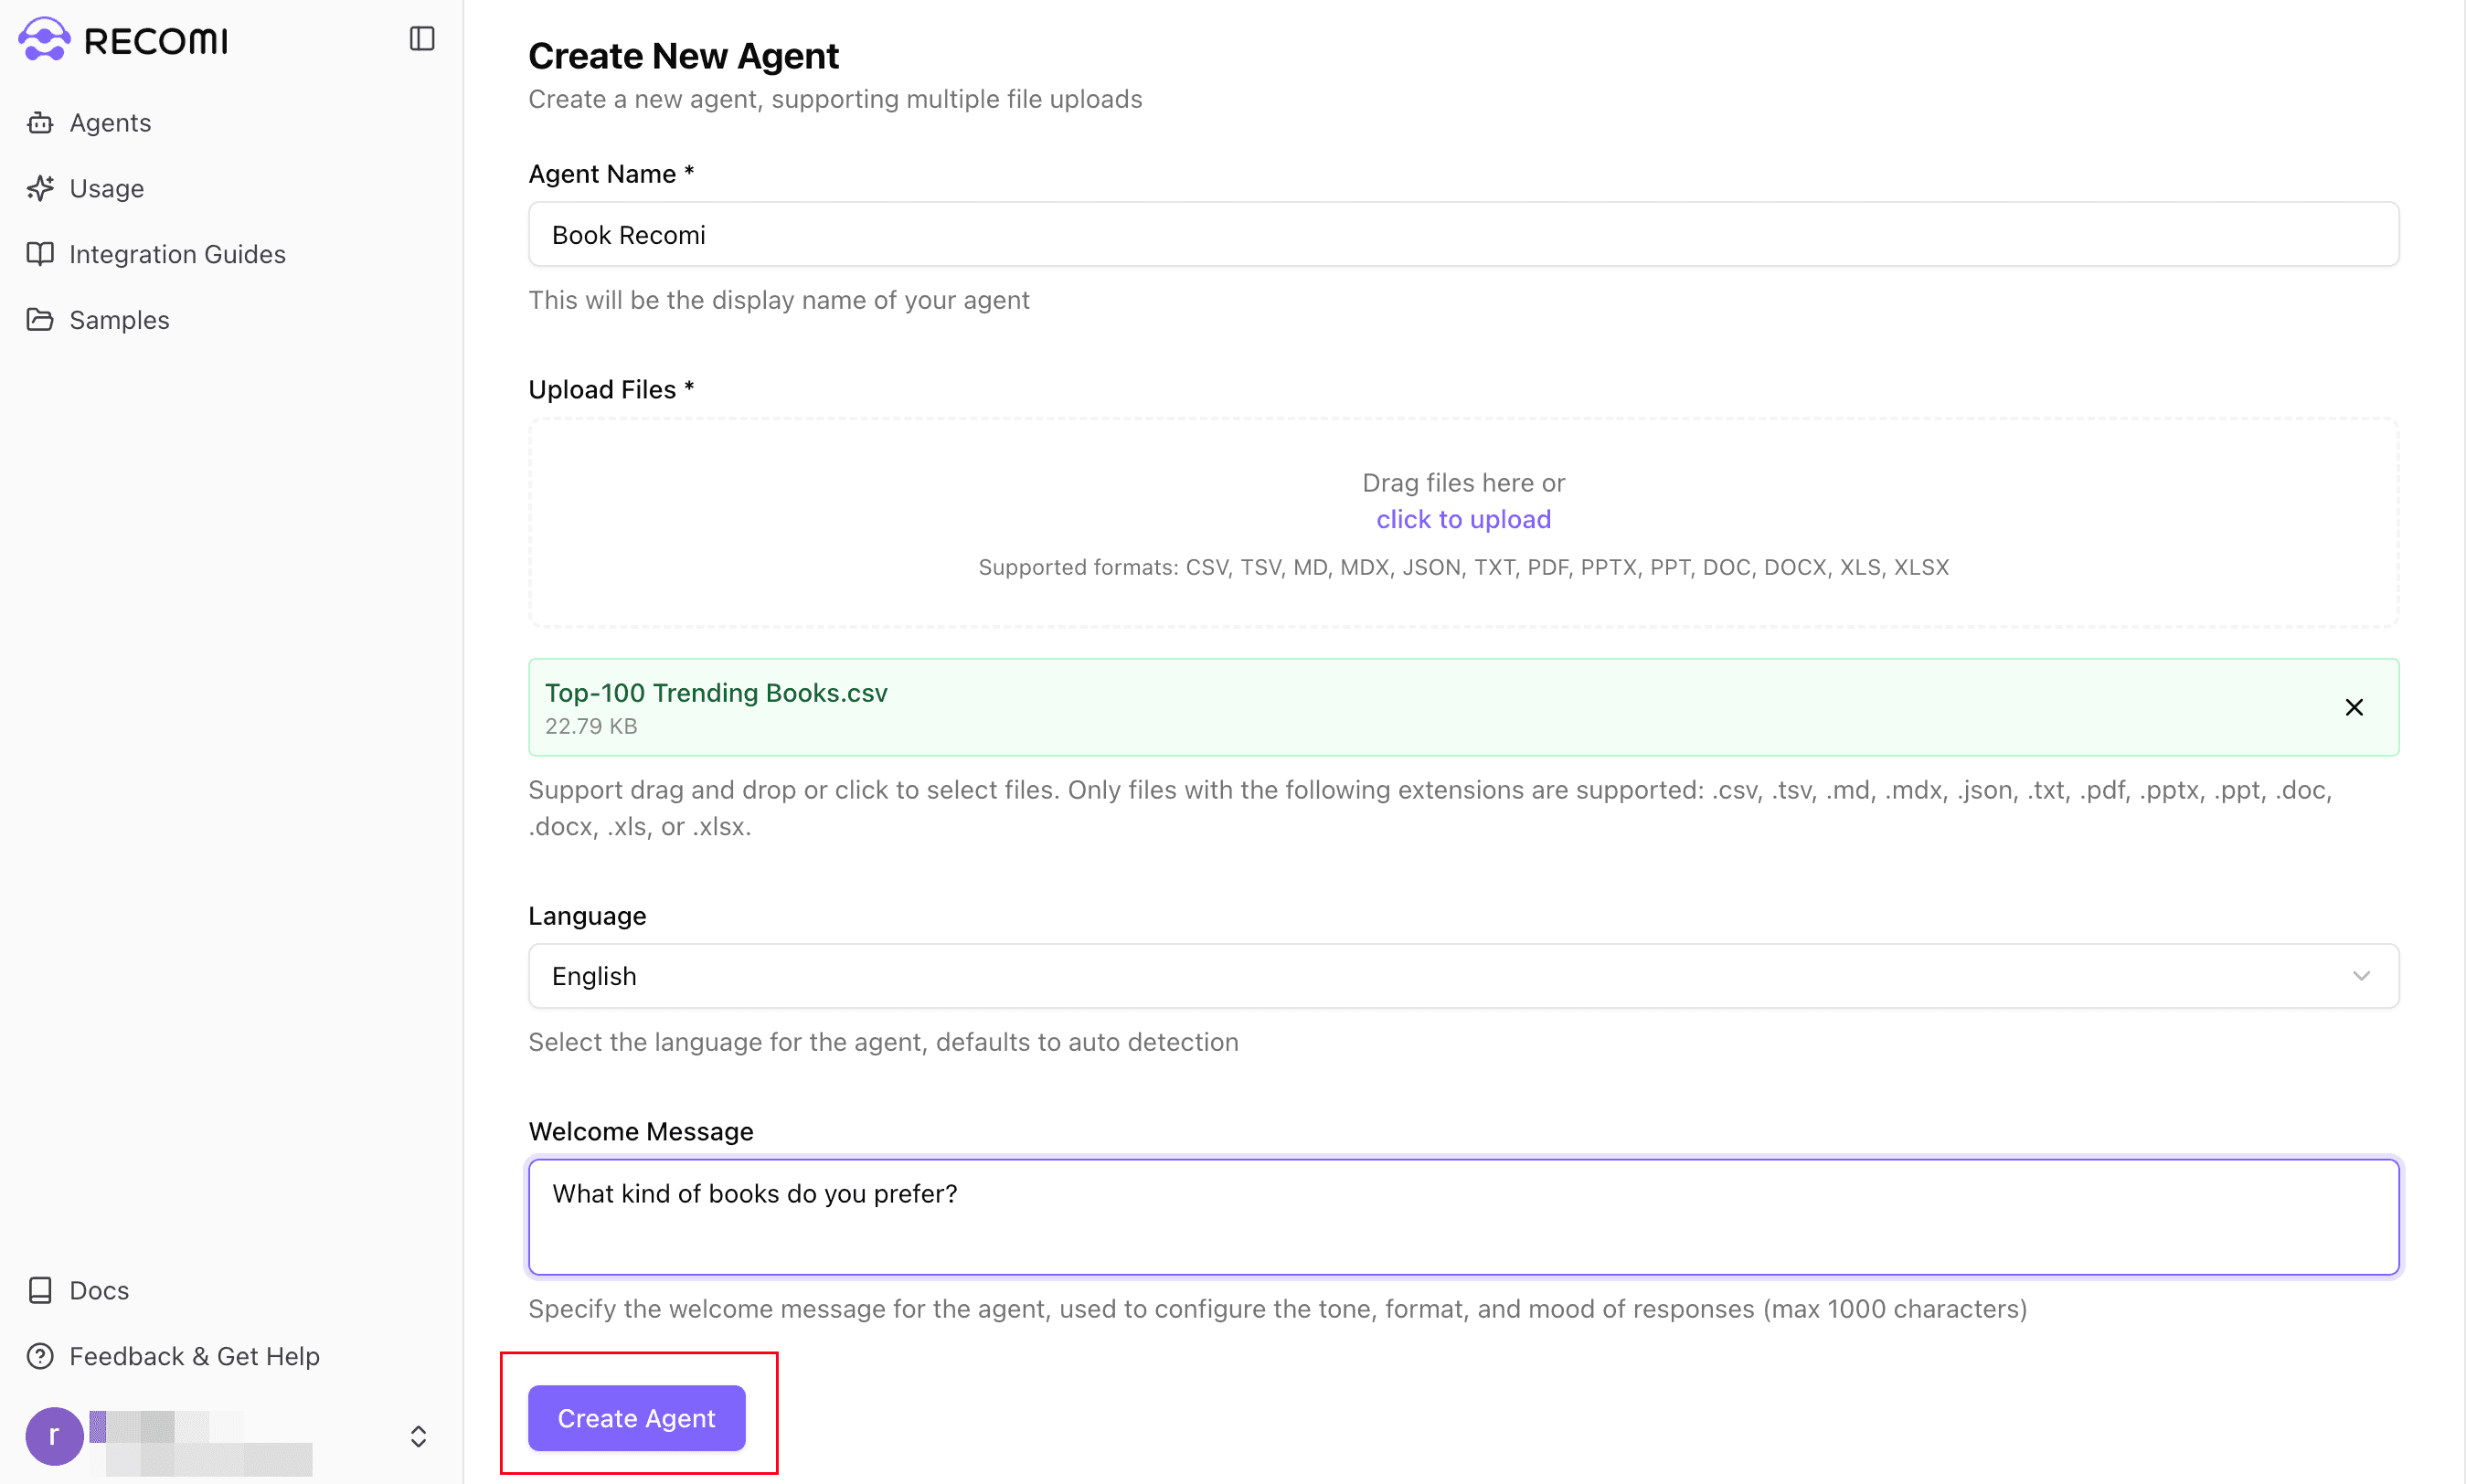Image resolution: width=2466 pixels, height=1484 pixels.
Task: Click the Recomi logo icon
Action: (x=44, y=40)
